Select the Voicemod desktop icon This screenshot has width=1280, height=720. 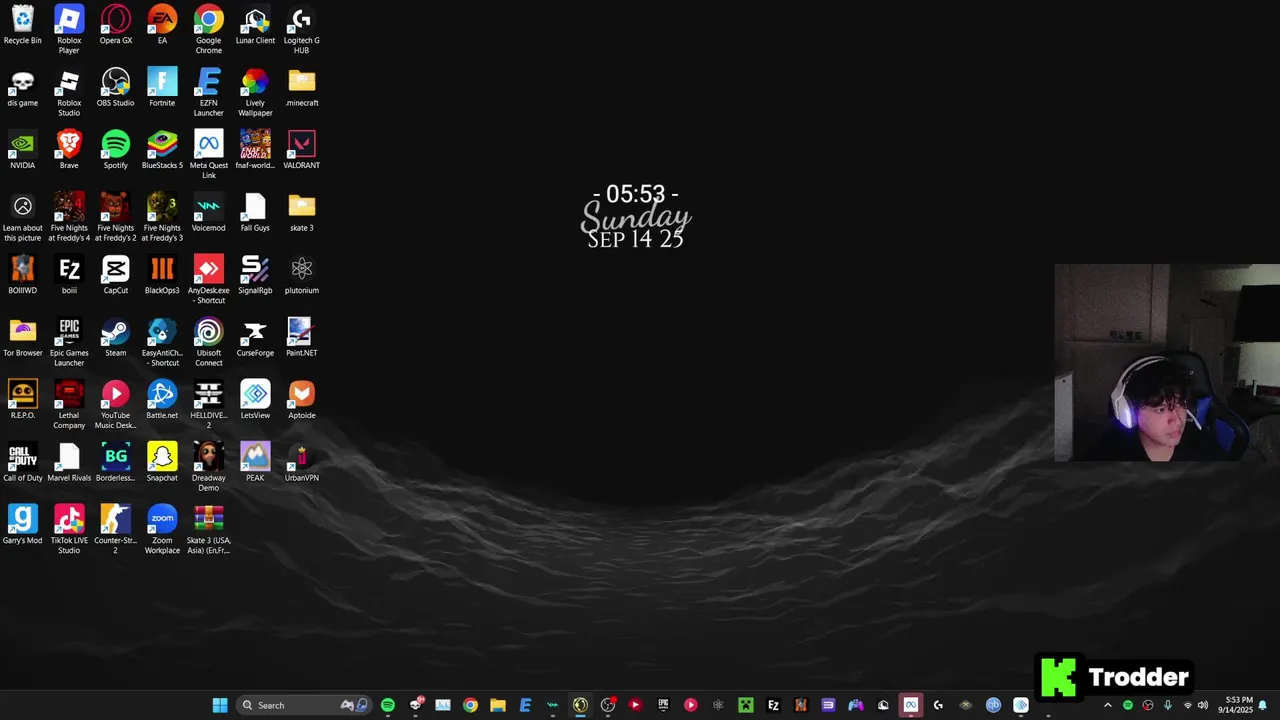click(x=208, y=213)
